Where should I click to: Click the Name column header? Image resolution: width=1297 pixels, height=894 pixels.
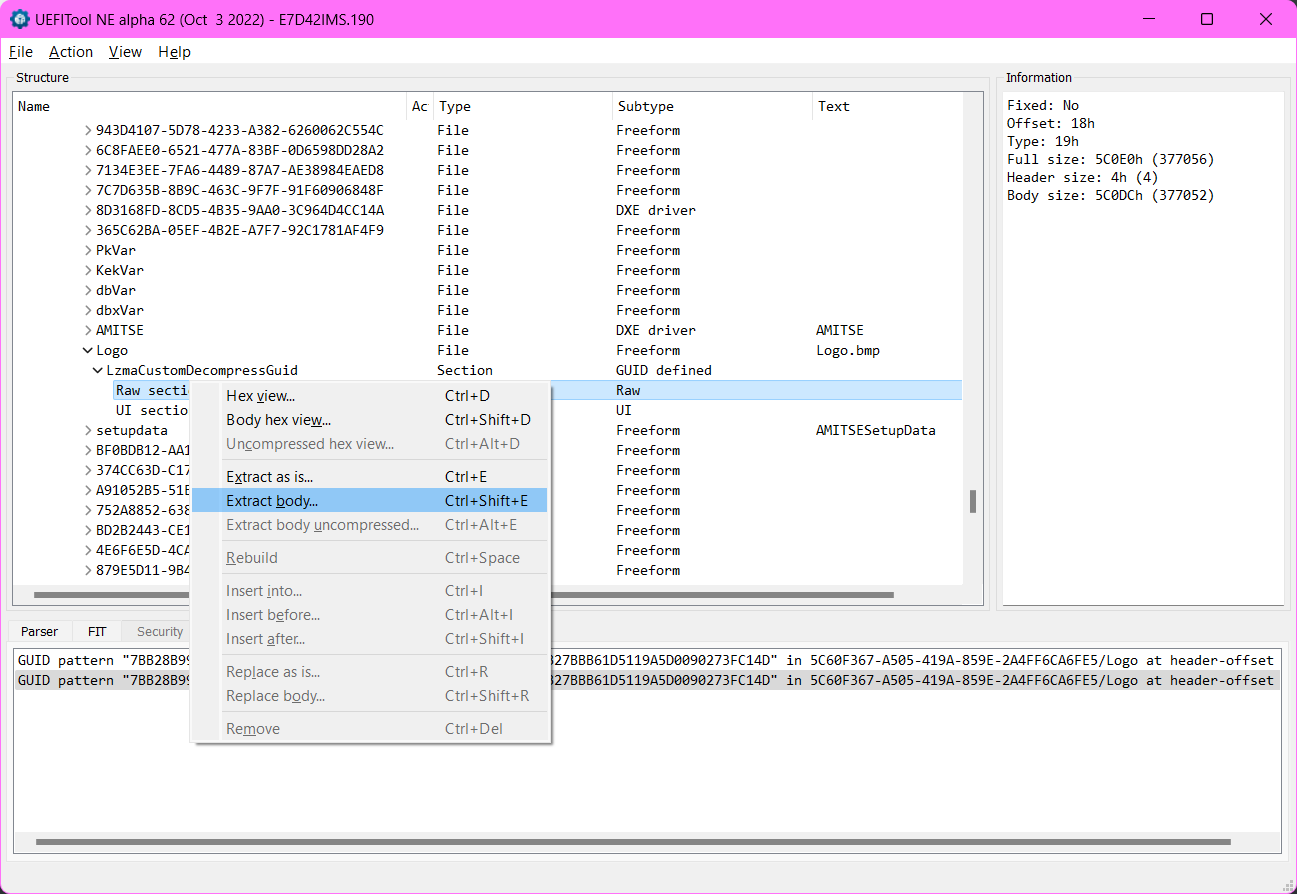point(34,106)
